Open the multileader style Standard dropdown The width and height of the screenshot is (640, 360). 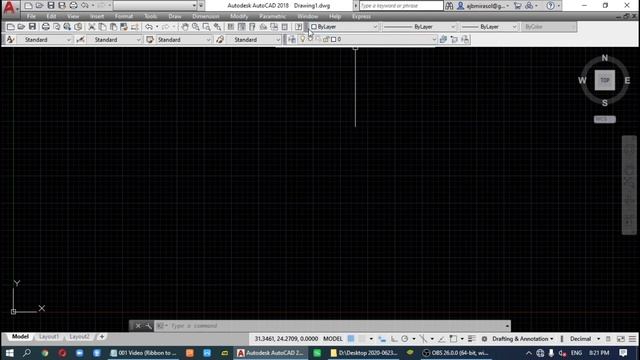pyautogui.click(x=254, y=40)
